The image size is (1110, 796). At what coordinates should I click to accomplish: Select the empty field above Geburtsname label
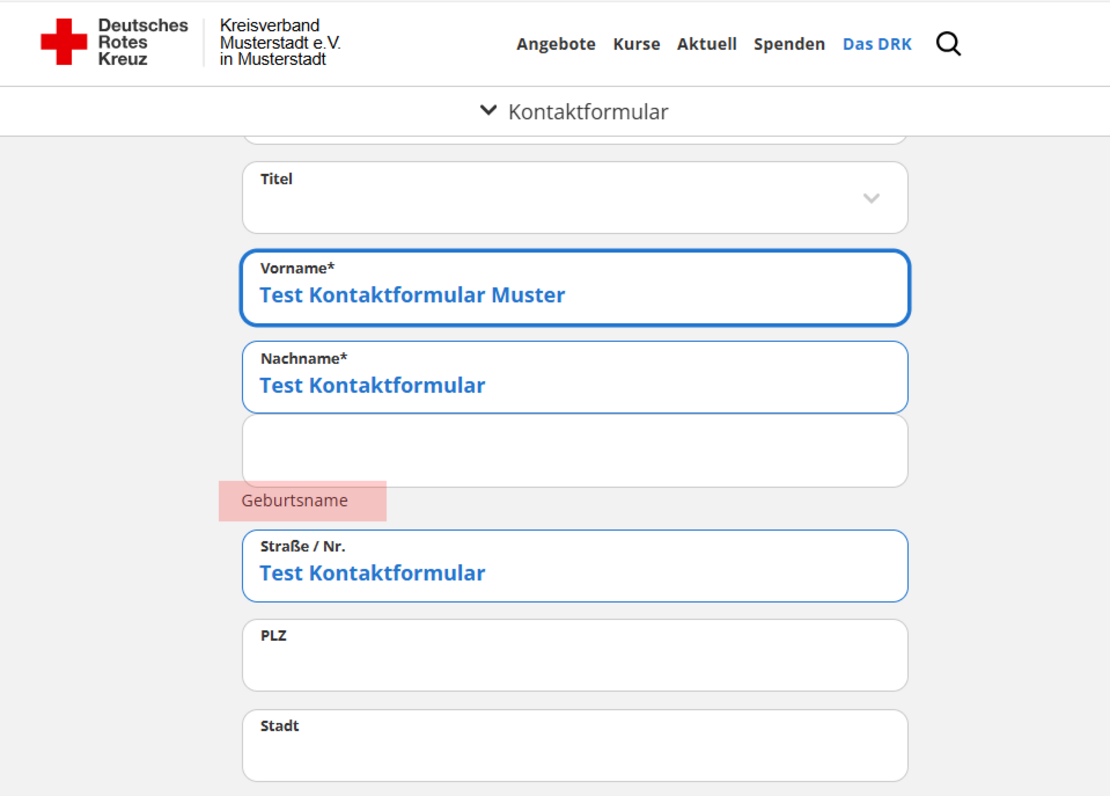(575, 451)
